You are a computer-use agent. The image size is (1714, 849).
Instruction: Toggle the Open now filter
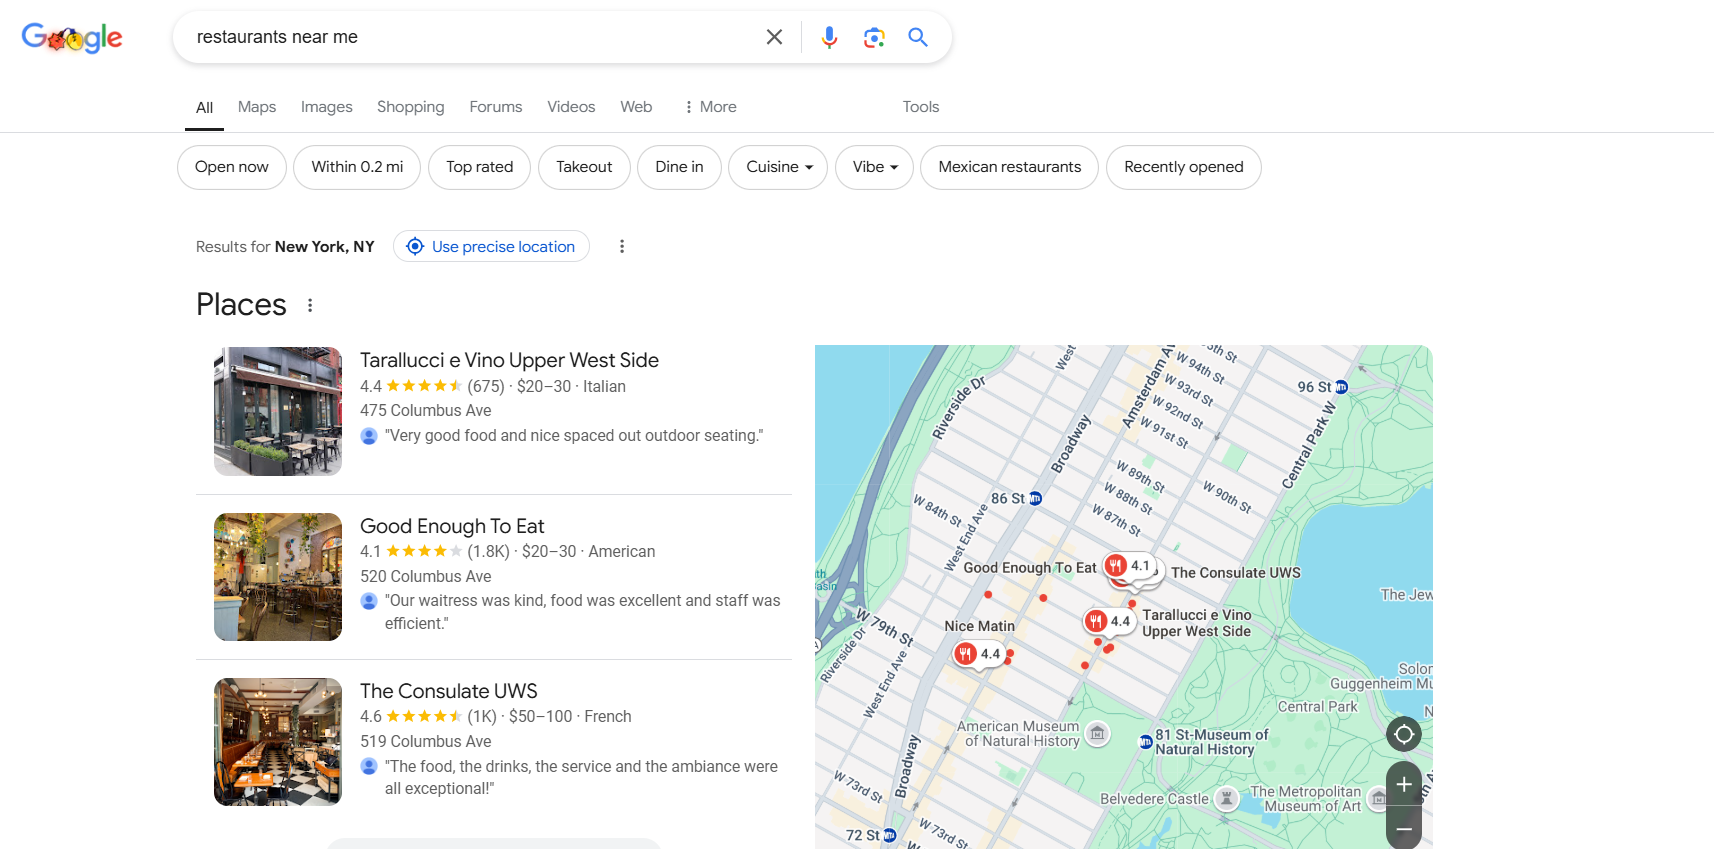click(x=232, y=167)
